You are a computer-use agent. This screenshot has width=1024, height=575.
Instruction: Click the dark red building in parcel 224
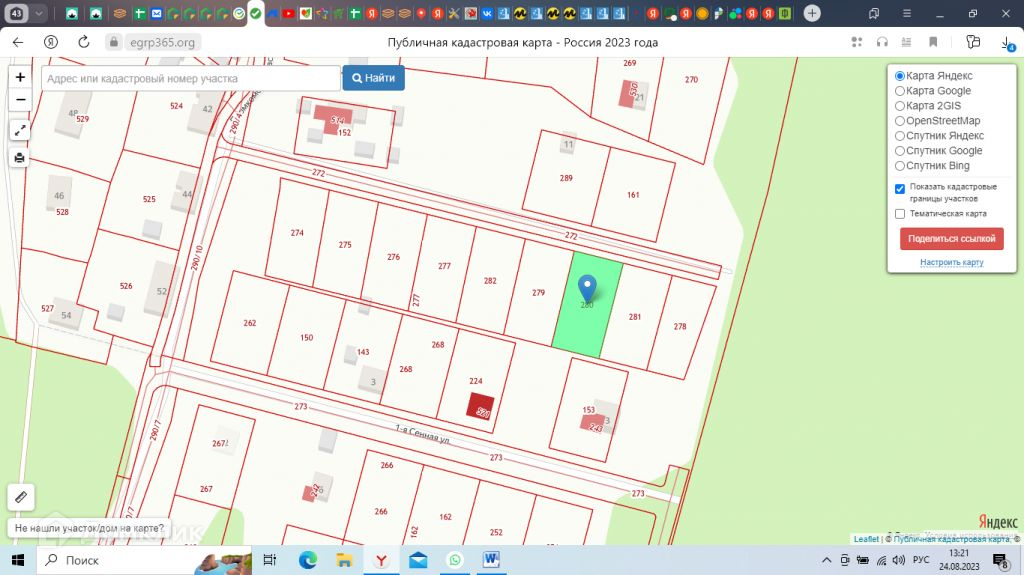click(480, 405)
